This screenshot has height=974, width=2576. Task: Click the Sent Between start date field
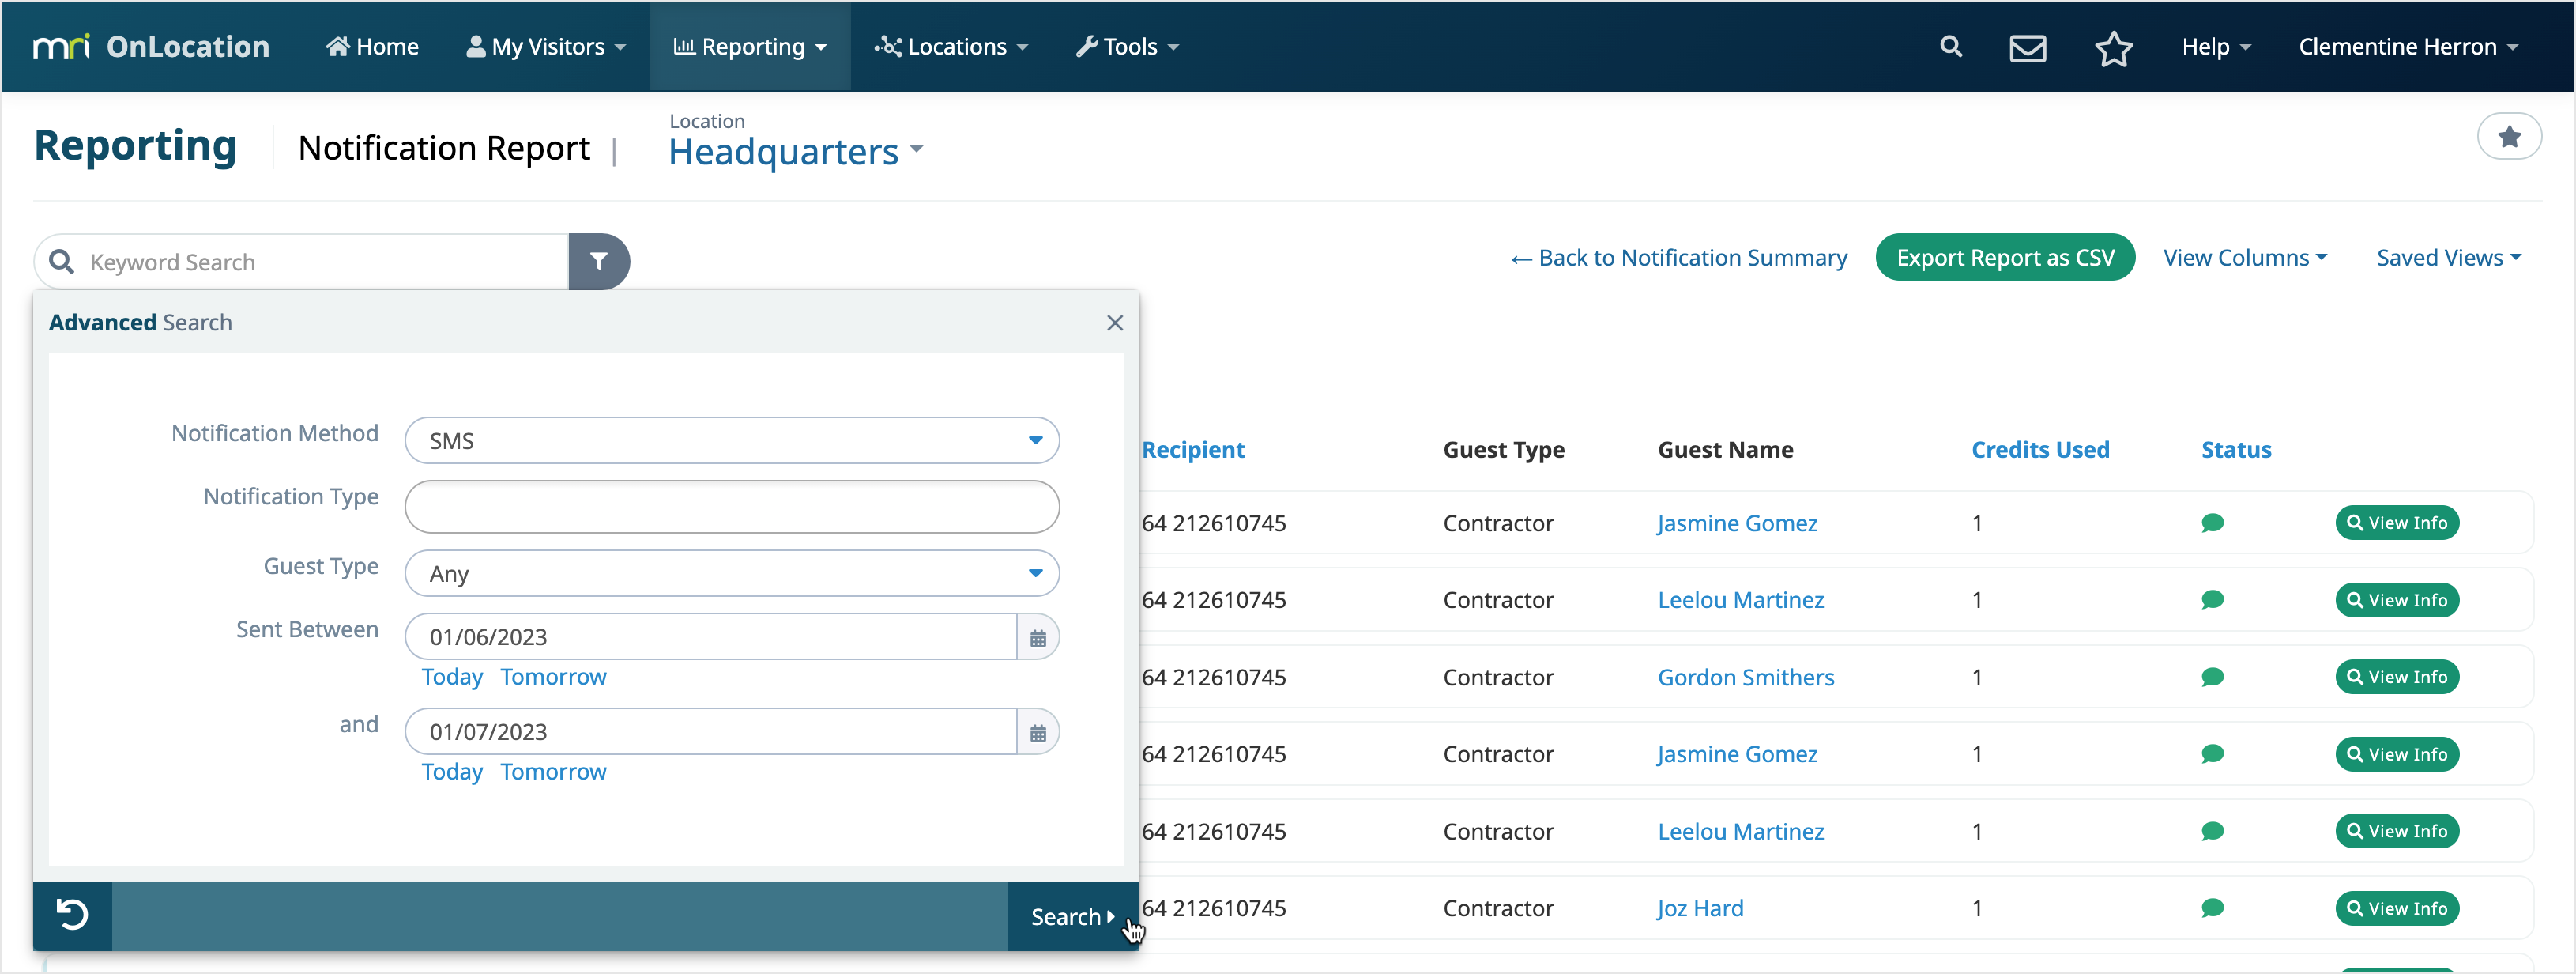(x=711, y=637)
